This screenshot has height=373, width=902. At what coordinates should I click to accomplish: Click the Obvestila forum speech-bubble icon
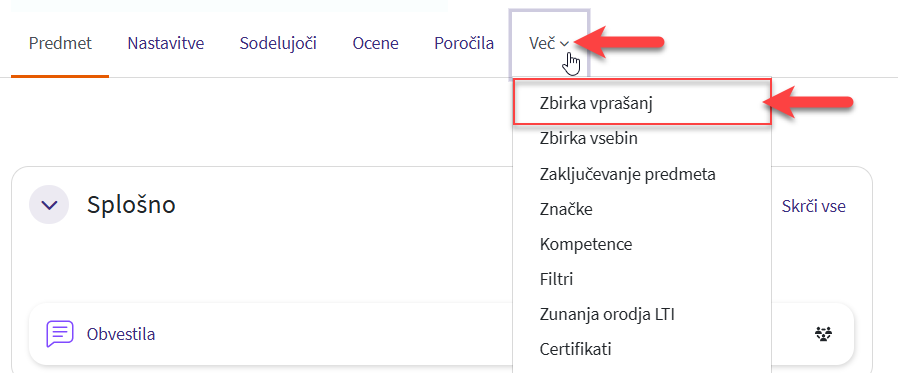[60, 334]
